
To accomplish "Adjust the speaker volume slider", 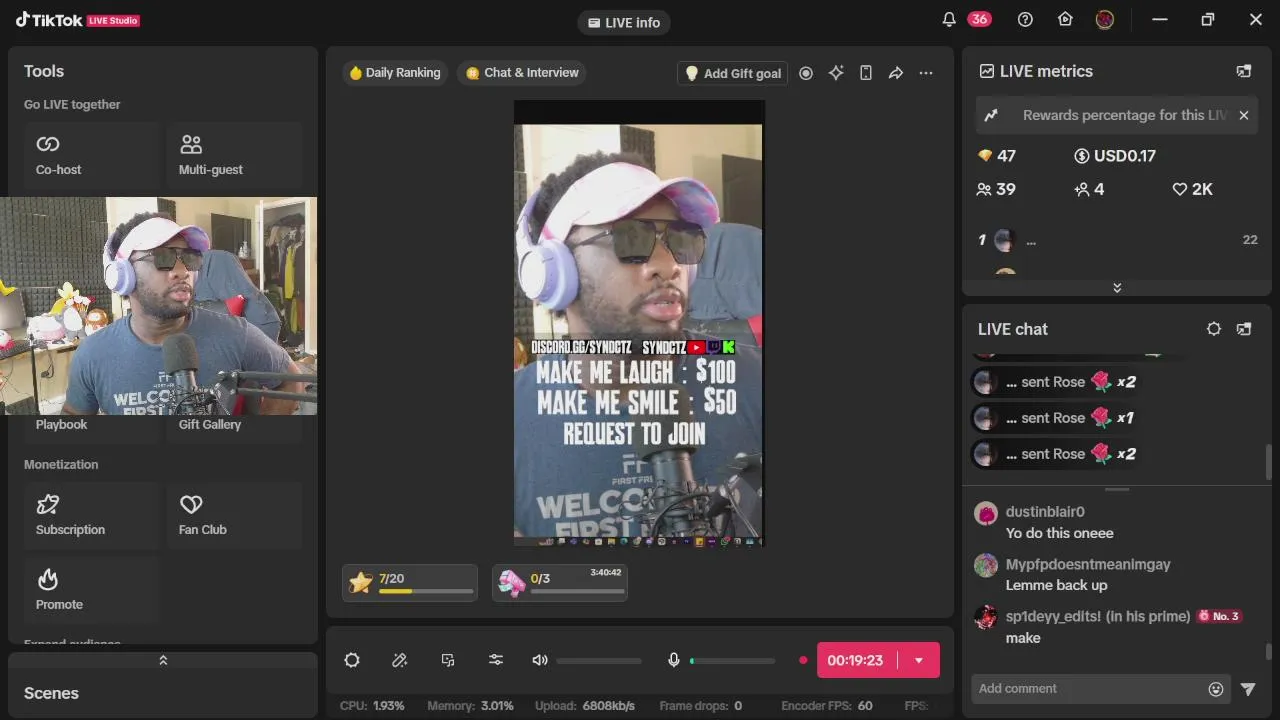I will 599,660.
